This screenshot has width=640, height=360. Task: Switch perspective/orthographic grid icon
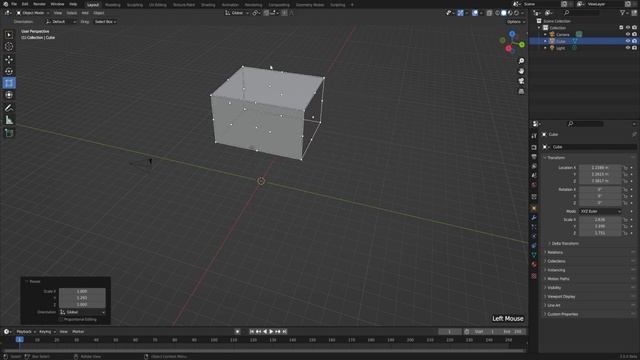coord(521,91)
